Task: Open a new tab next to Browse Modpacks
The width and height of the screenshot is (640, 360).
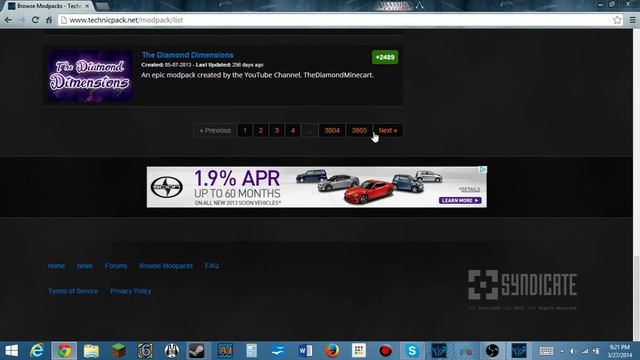Action: [102, 6]
